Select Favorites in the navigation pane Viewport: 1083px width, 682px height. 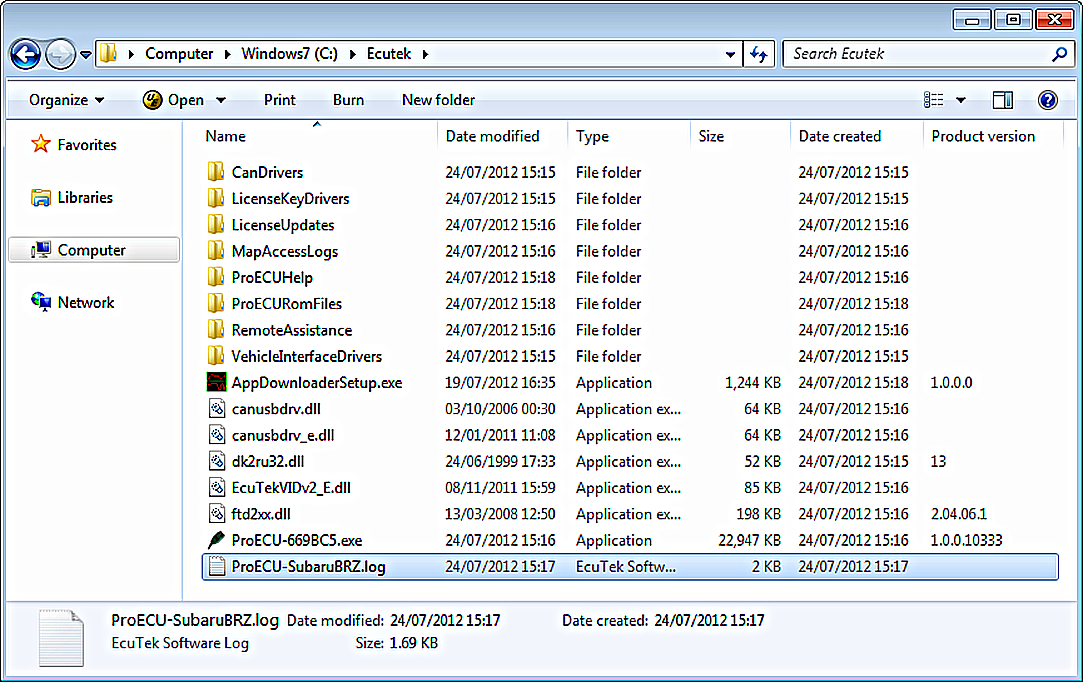tap(86, 145)
